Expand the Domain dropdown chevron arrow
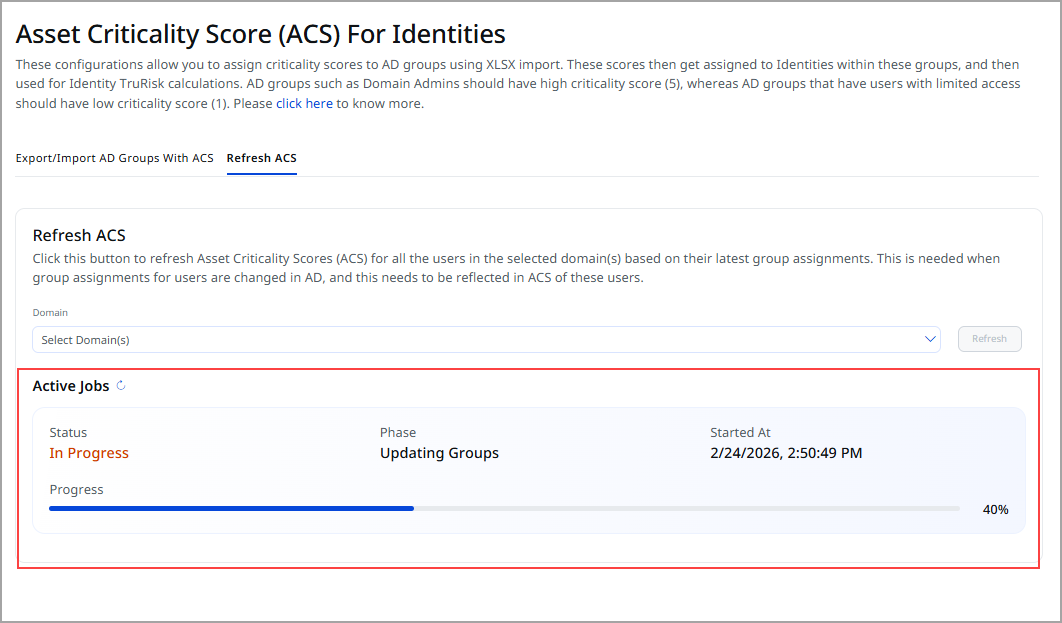The height and width of the screenshot is (623, 1062). (929, 340)
